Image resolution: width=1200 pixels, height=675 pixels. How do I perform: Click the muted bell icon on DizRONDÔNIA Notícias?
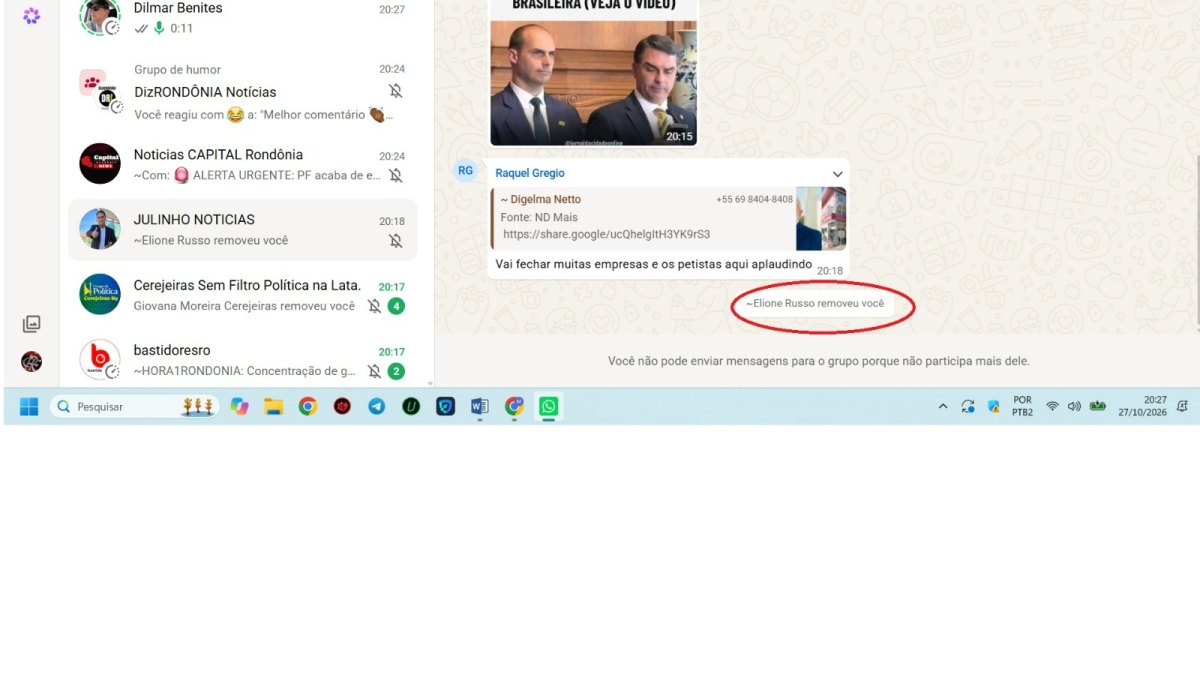[396, 91]
